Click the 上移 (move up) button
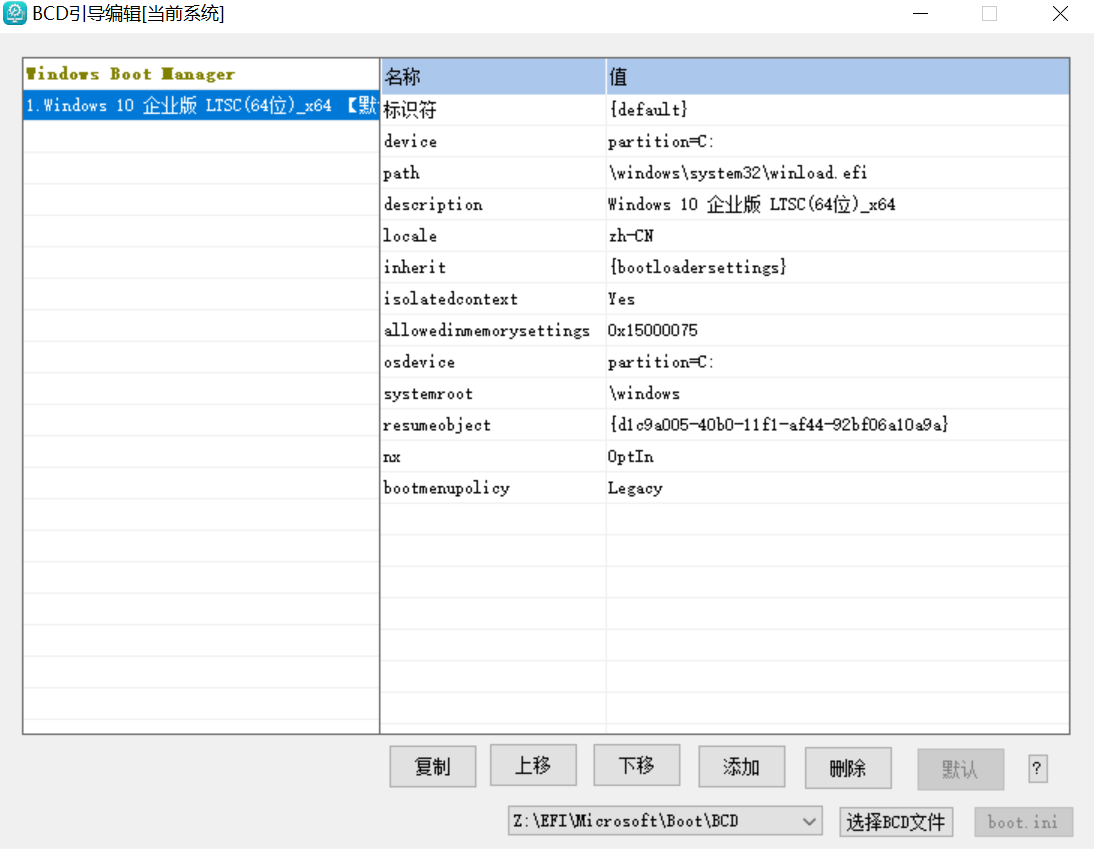Image resolution: width=1094 pixels, height=849 pixels. 533,765
